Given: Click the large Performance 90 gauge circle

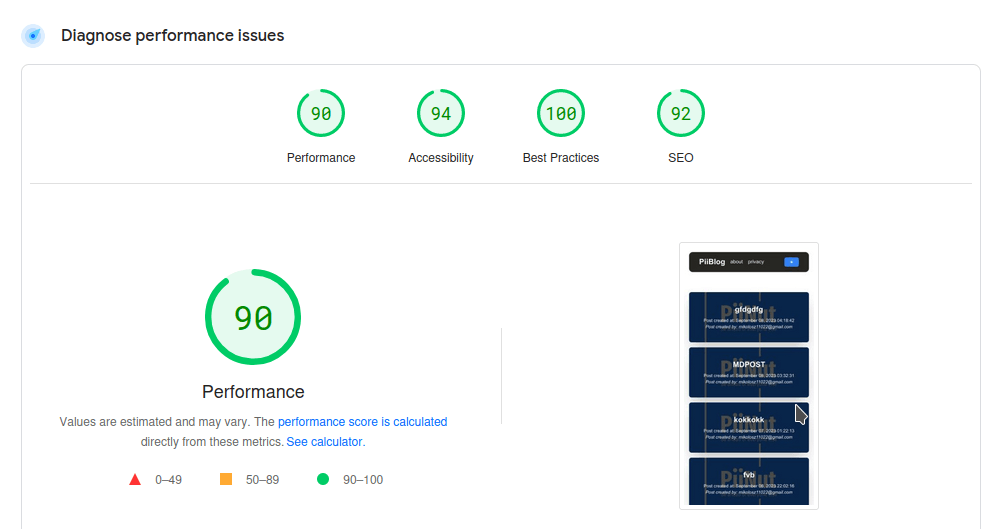Looking at the screenshot, I should pyautogui.click(x=253, y=318).
